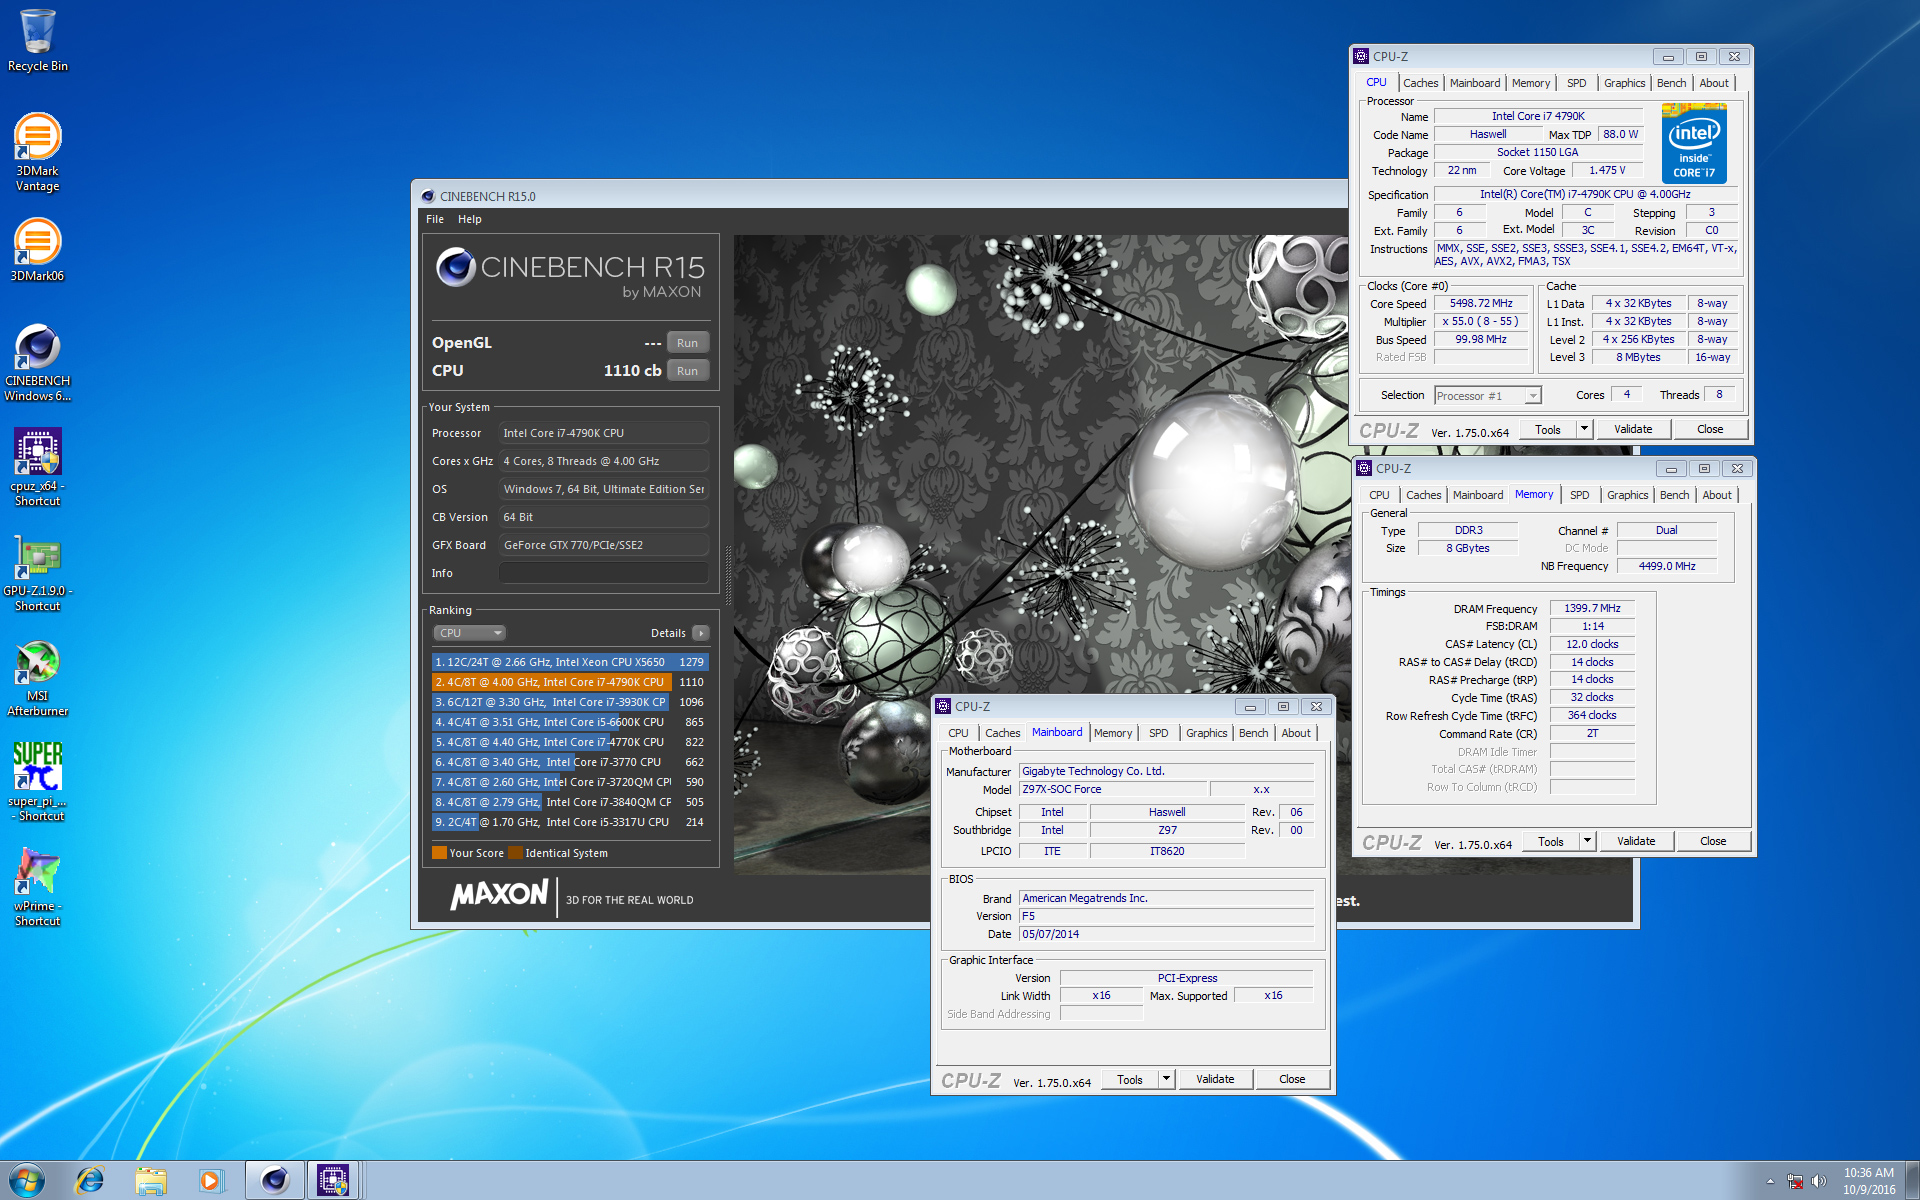The image size is (1920, 1200).
Task: Open Ranking Details arrow button
Action: (701, 633)
